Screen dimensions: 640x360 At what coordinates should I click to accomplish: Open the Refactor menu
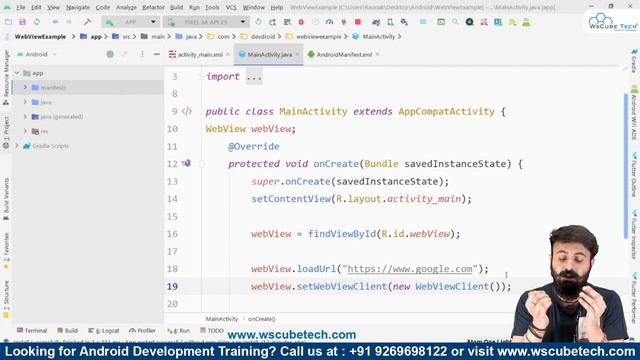click(x=153, y=7)
